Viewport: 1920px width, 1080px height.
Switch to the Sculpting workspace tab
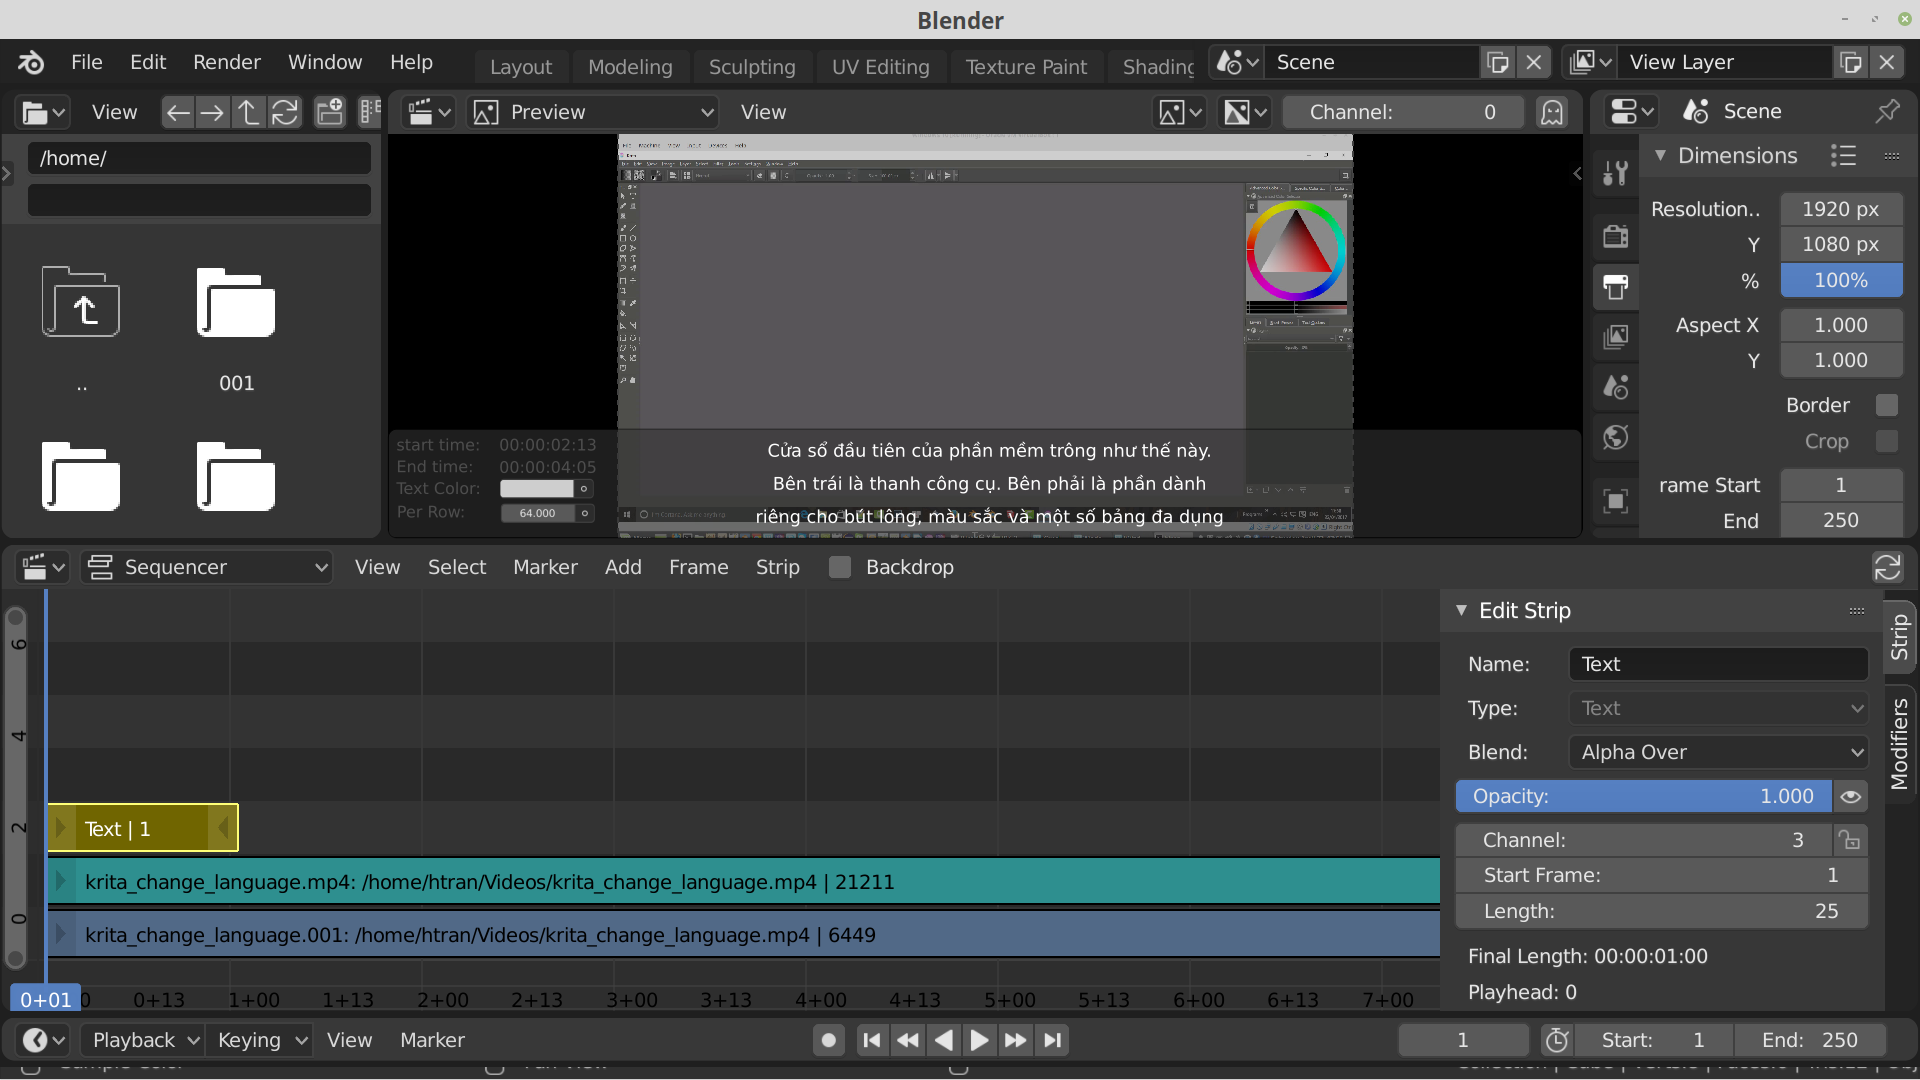click(x=752, y=67)
